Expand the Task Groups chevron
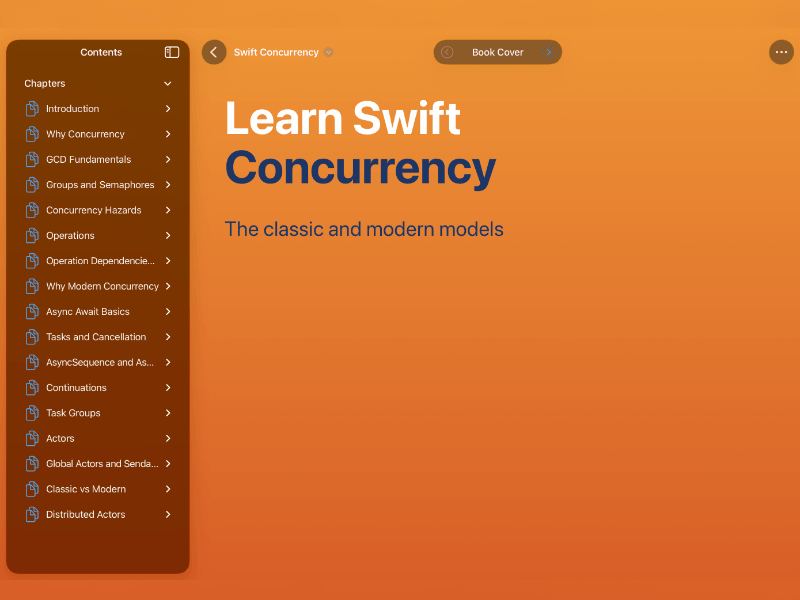Image resolution: width=800 pixels, height=600 pixels. (x=168, y=413)
